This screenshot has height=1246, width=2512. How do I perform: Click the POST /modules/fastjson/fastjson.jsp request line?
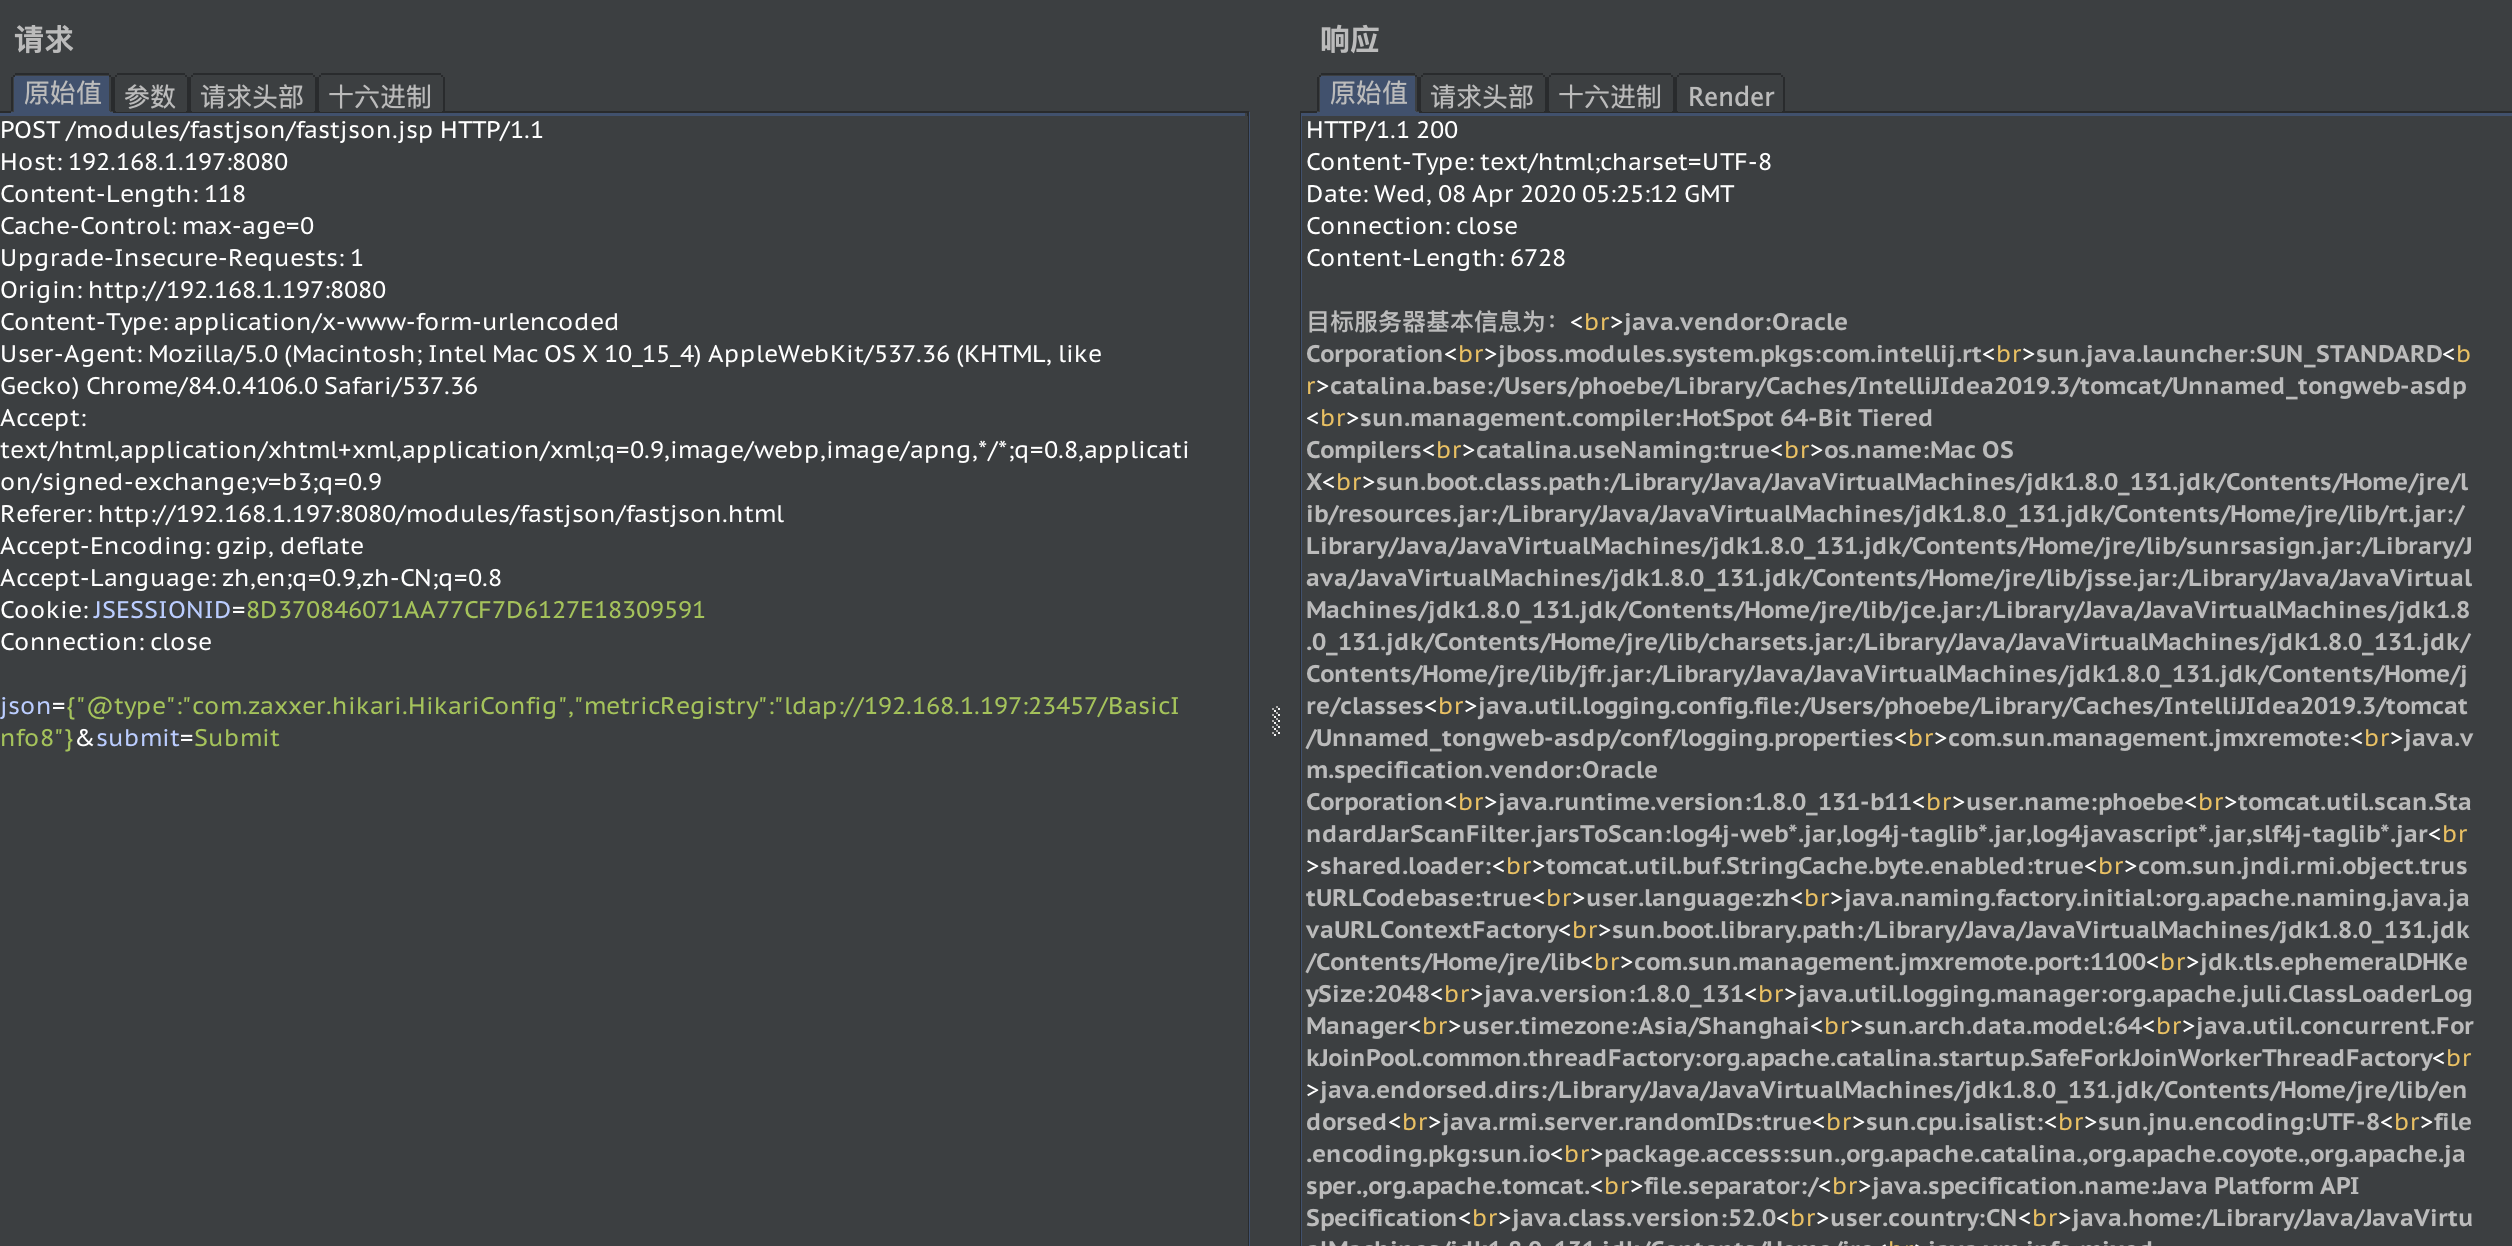pyautogui.click(x=271, y=130)
